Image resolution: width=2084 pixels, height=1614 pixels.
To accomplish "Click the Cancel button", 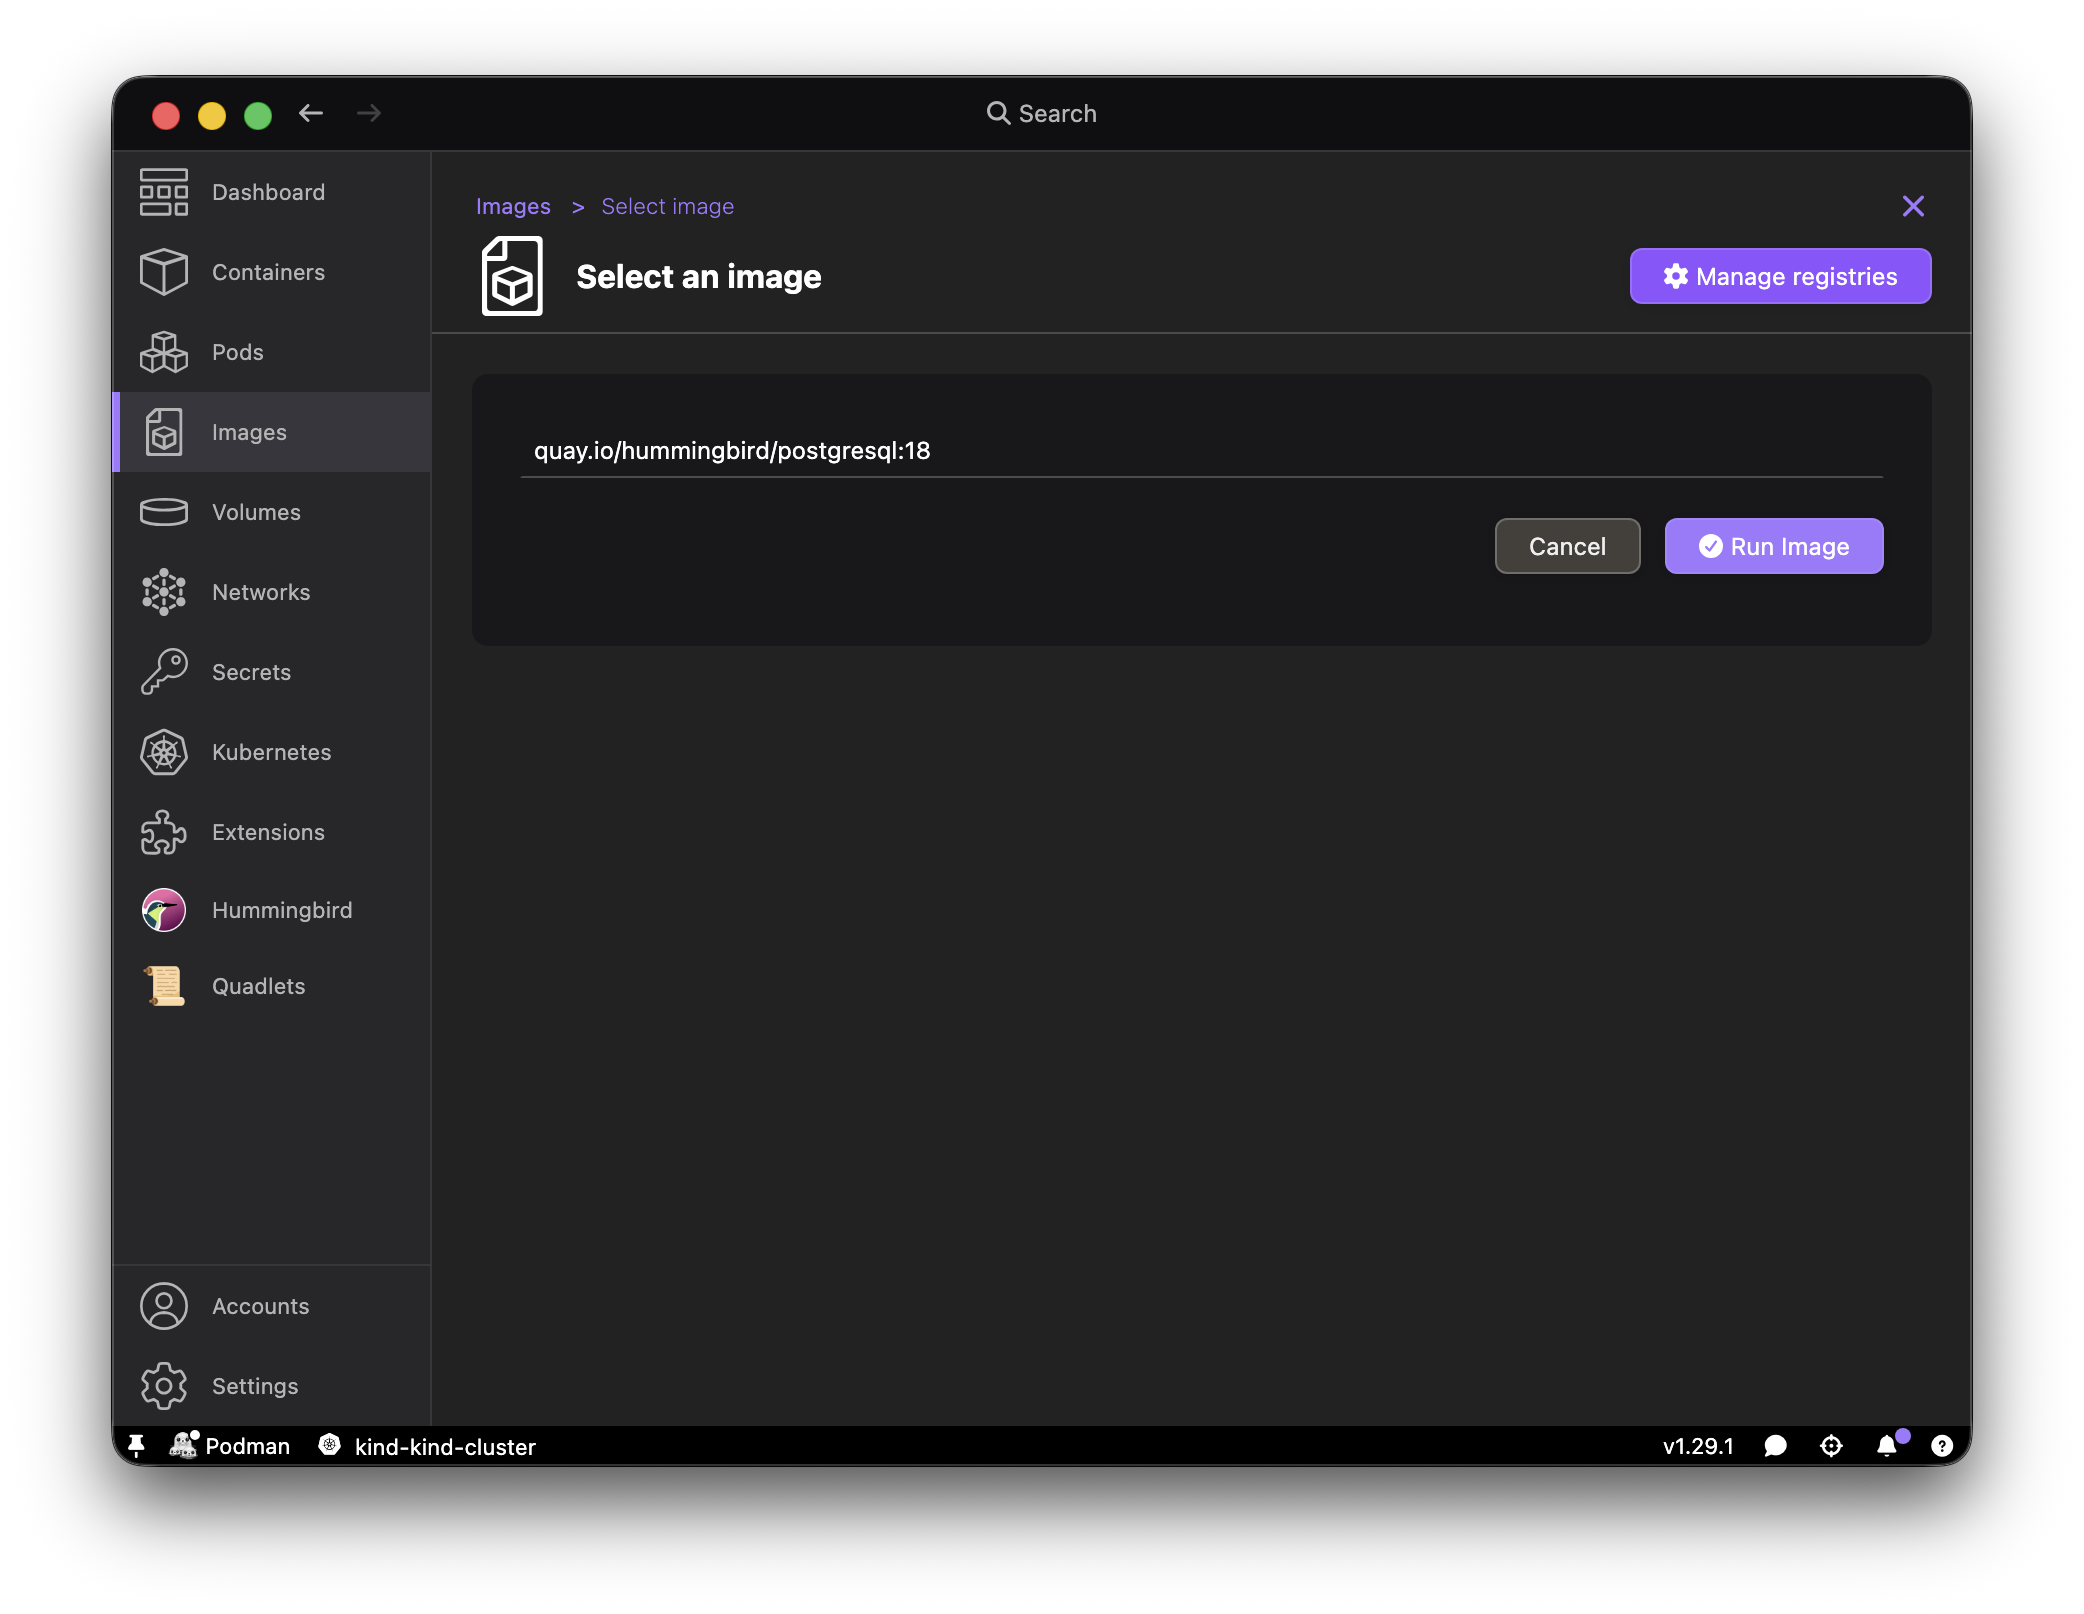I will (x=1567, y=546).
